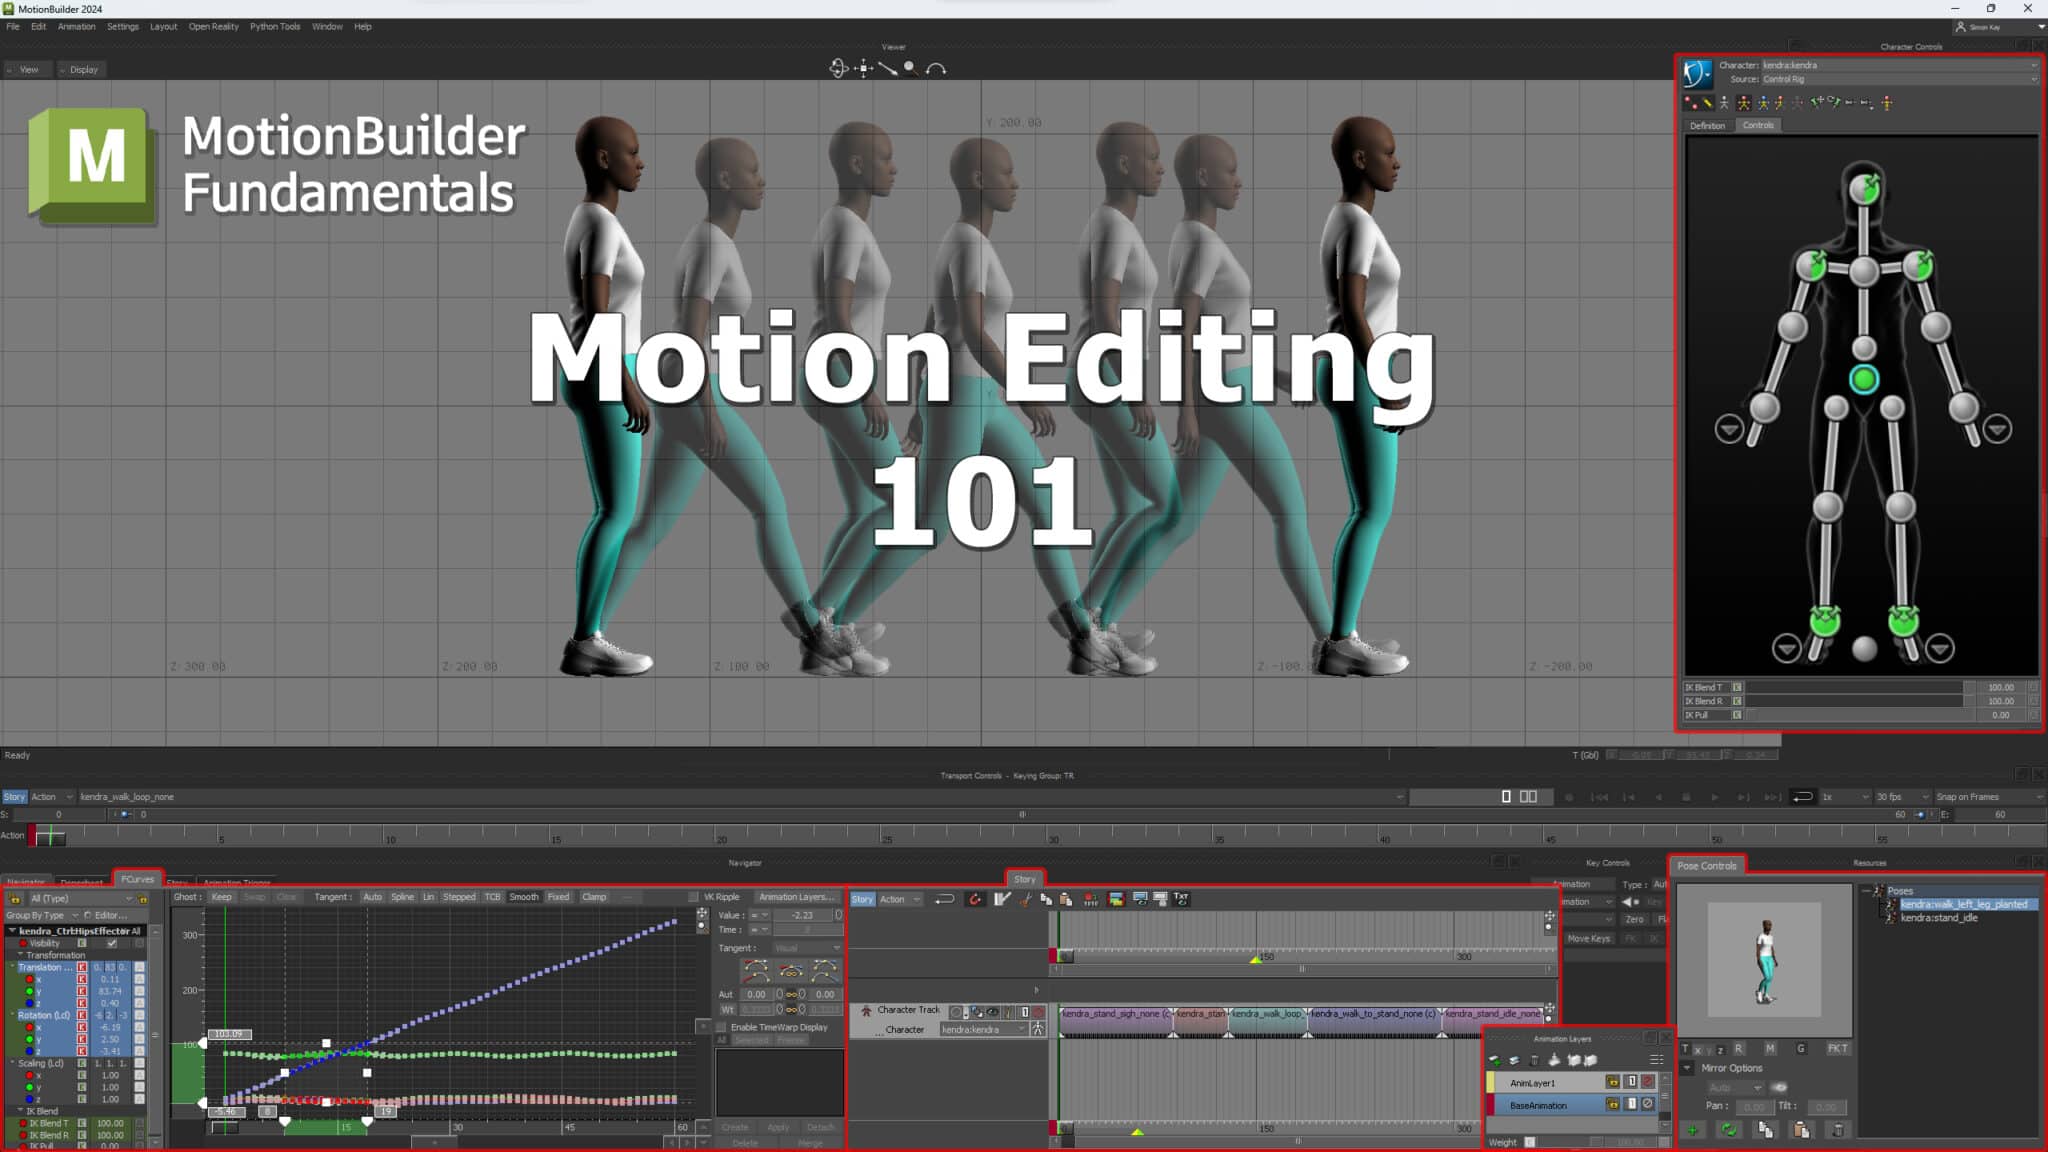Select the razor cut tool in the Story toolbar

pos(1024,902)
